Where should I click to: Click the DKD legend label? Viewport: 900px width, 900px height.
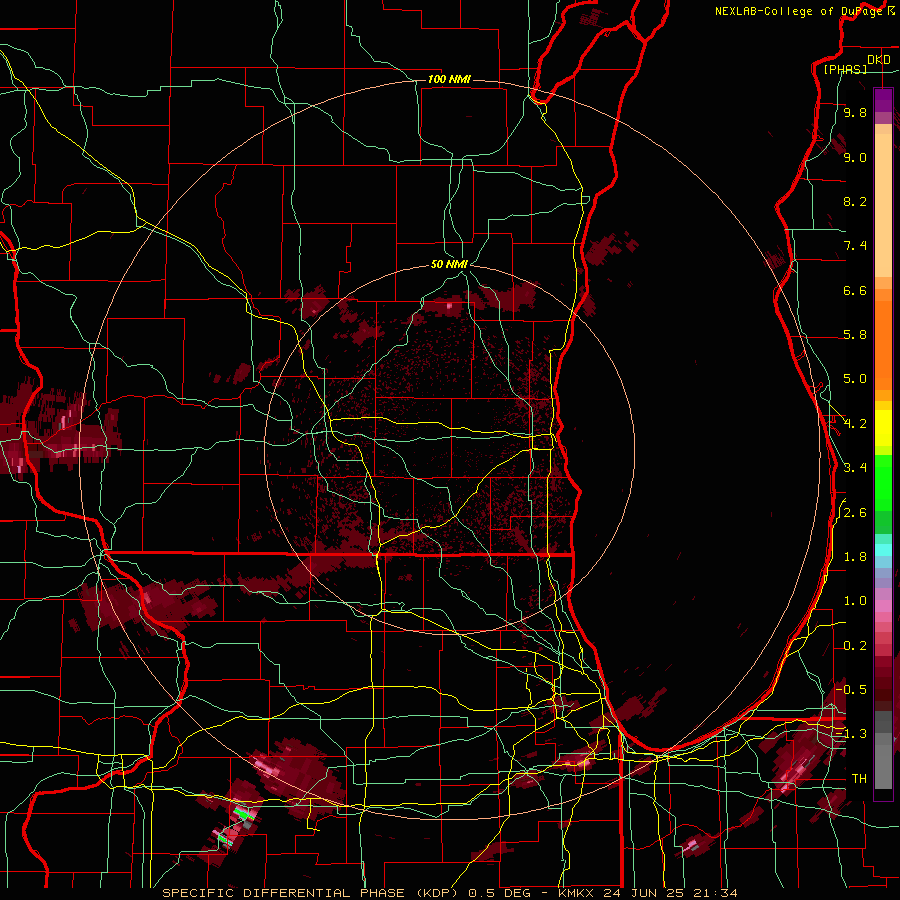pyautogui.click(x=878, y=60)
